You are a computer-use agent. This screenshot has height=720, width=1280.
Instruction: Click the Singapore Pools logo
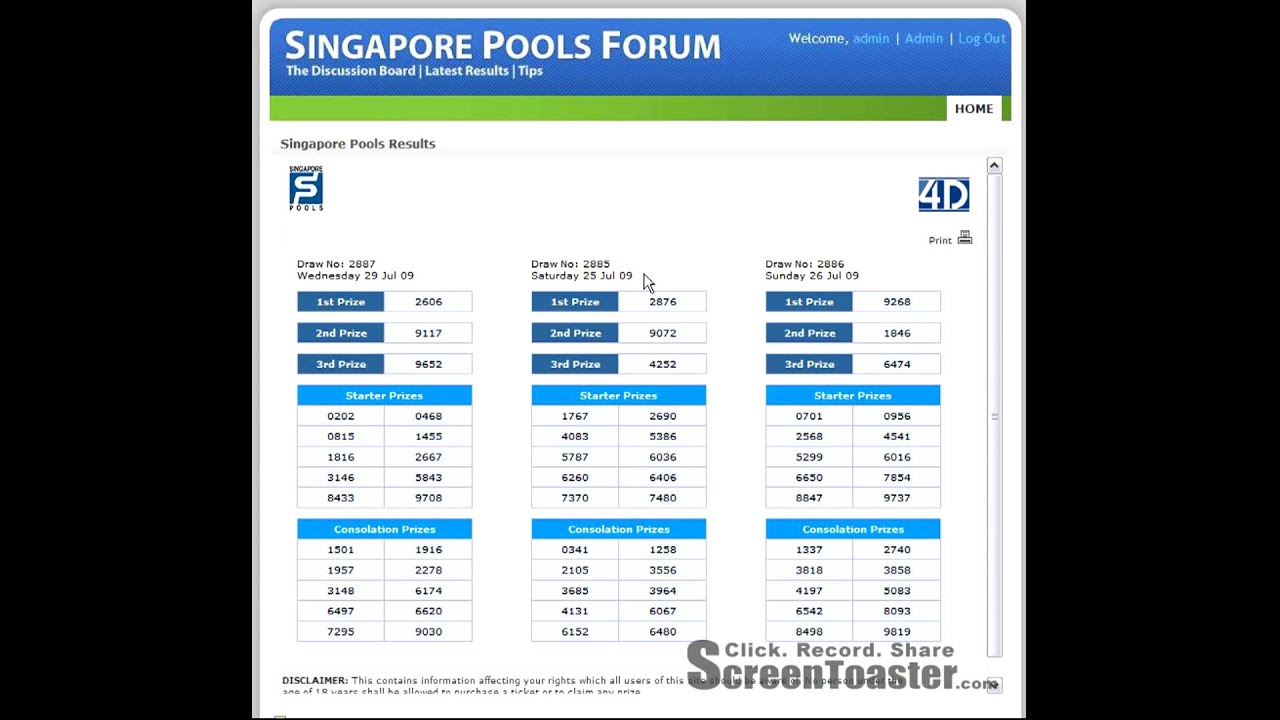(306, 188)
